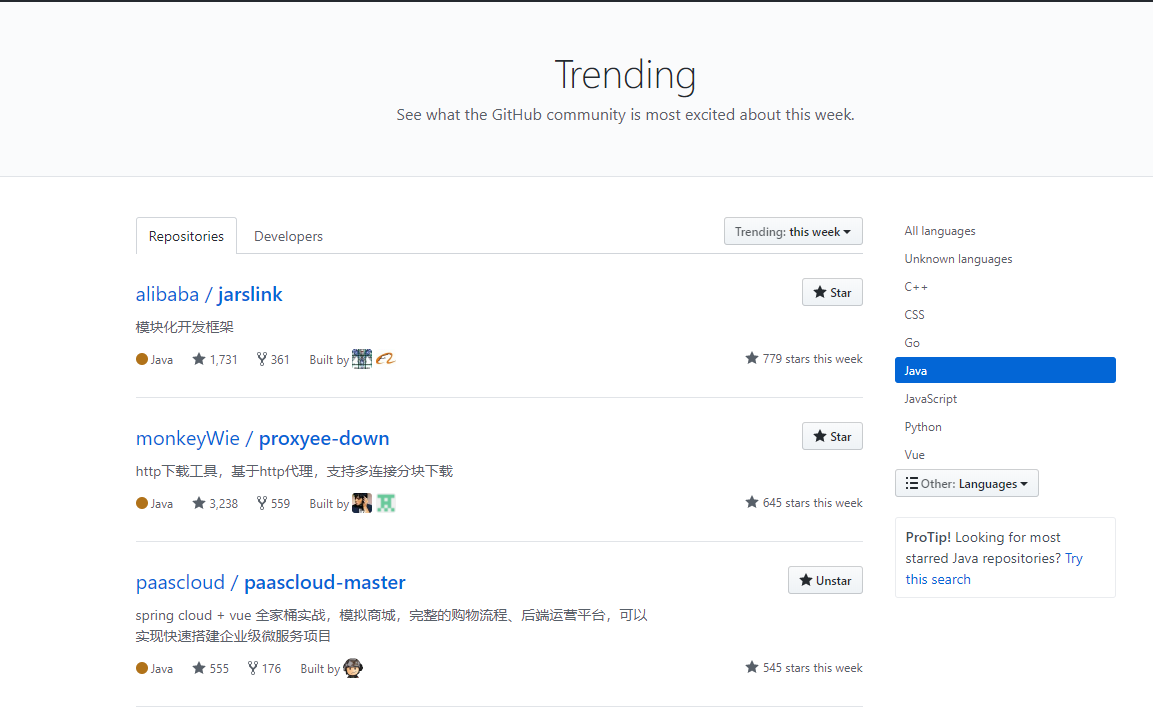Star the proxyee-down repository
The height and width of the screenshot is (712, 1153).
[832, 436]
